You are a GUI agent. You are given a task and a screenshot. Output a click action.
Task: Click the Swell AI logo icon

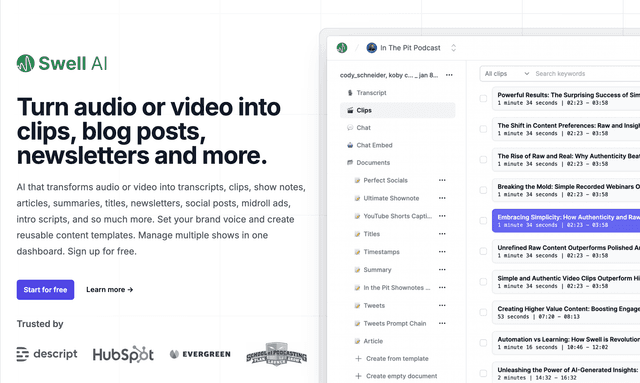pyautogui.click(x=25, y=63)
